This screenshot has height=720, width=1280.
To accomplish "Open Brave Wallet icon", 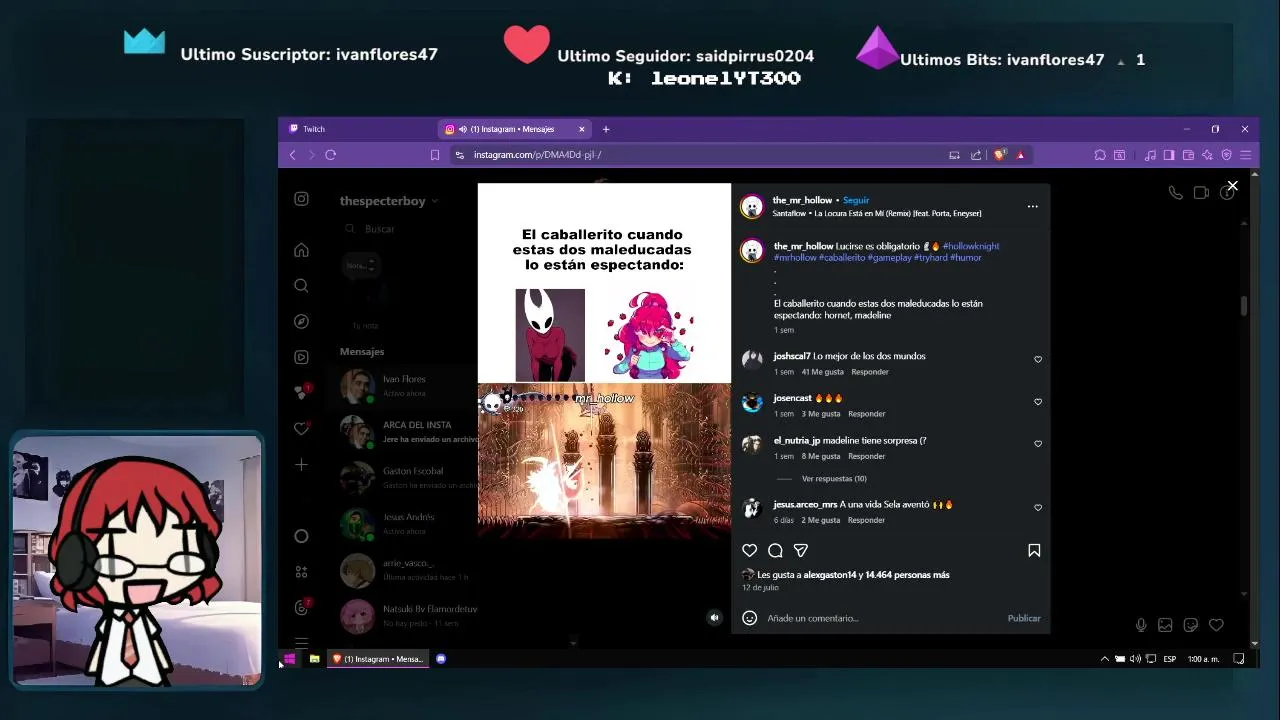I will coord(1188,155).
